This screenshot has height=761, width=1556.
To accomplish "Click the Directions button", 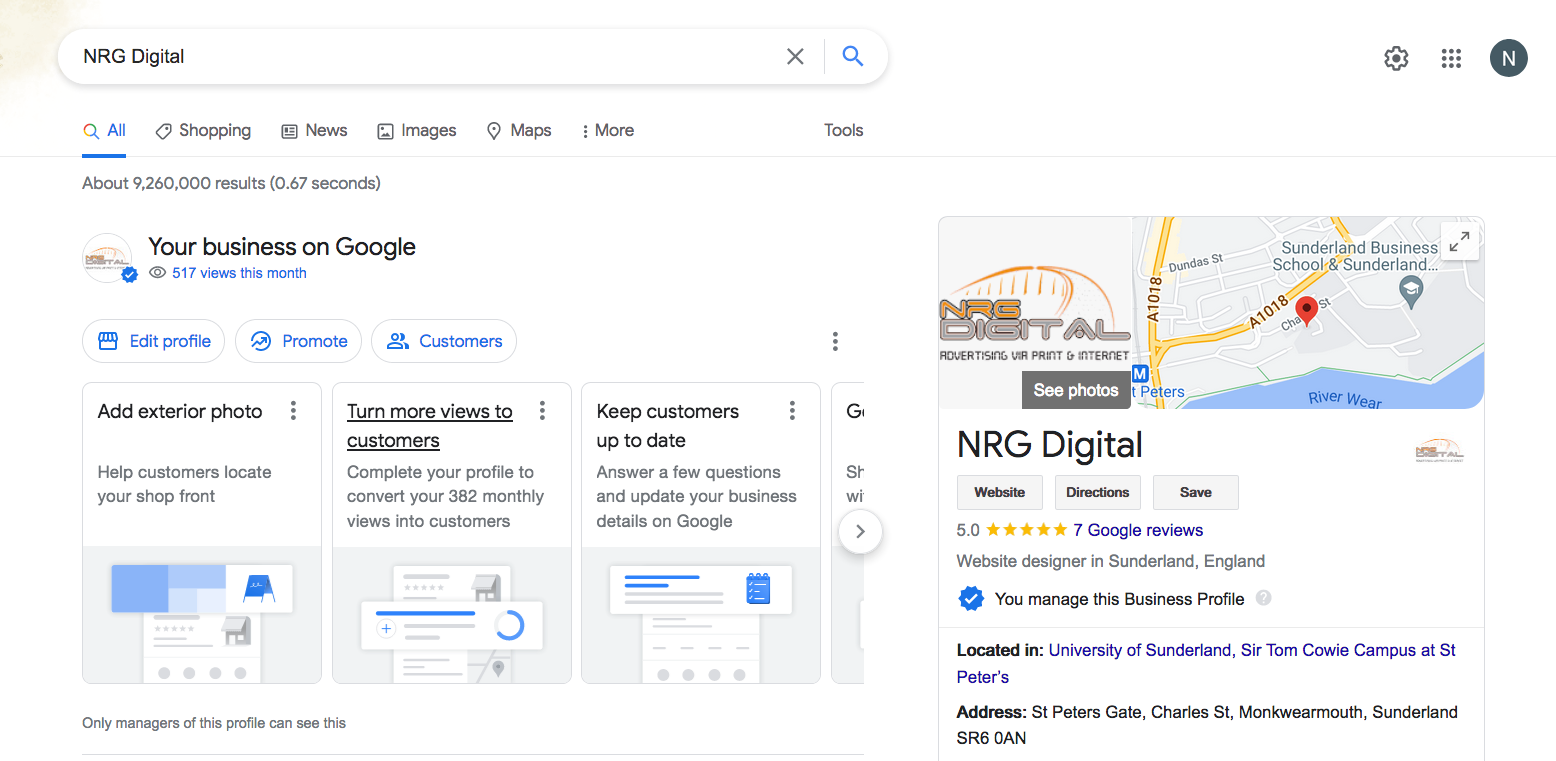I will tap(1097, 492).
